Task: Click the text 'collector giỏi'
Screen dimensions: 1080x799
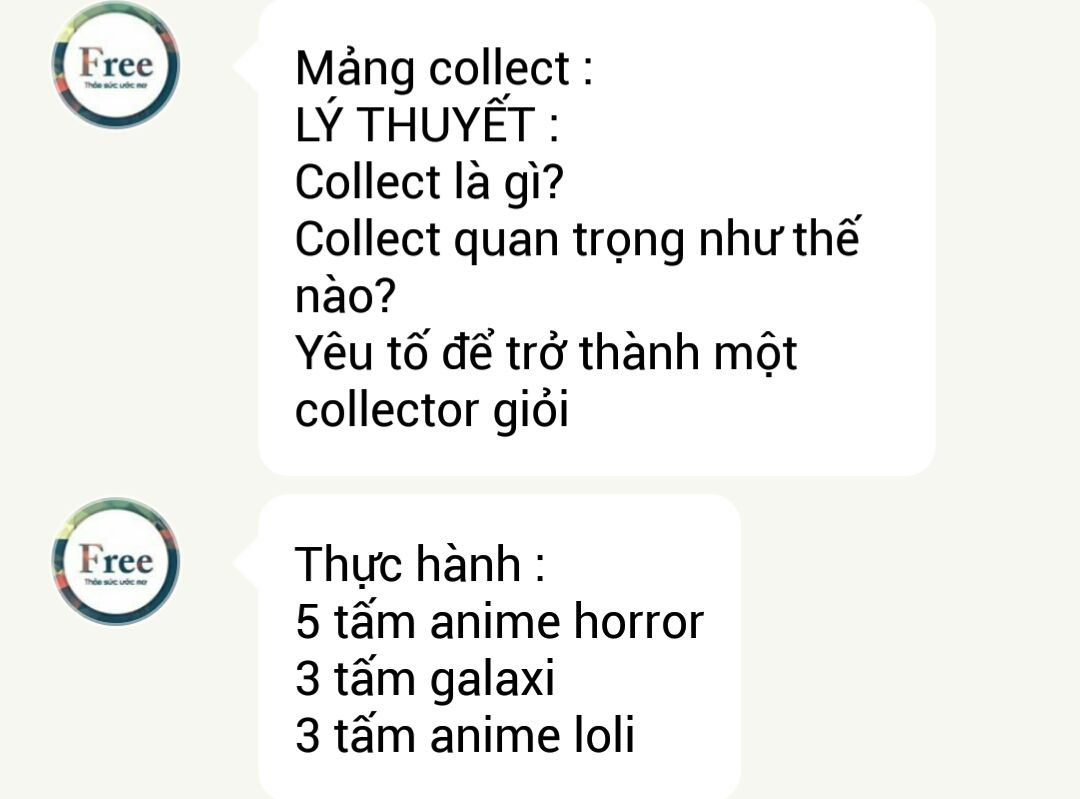Action: click(x=432, y=411)
